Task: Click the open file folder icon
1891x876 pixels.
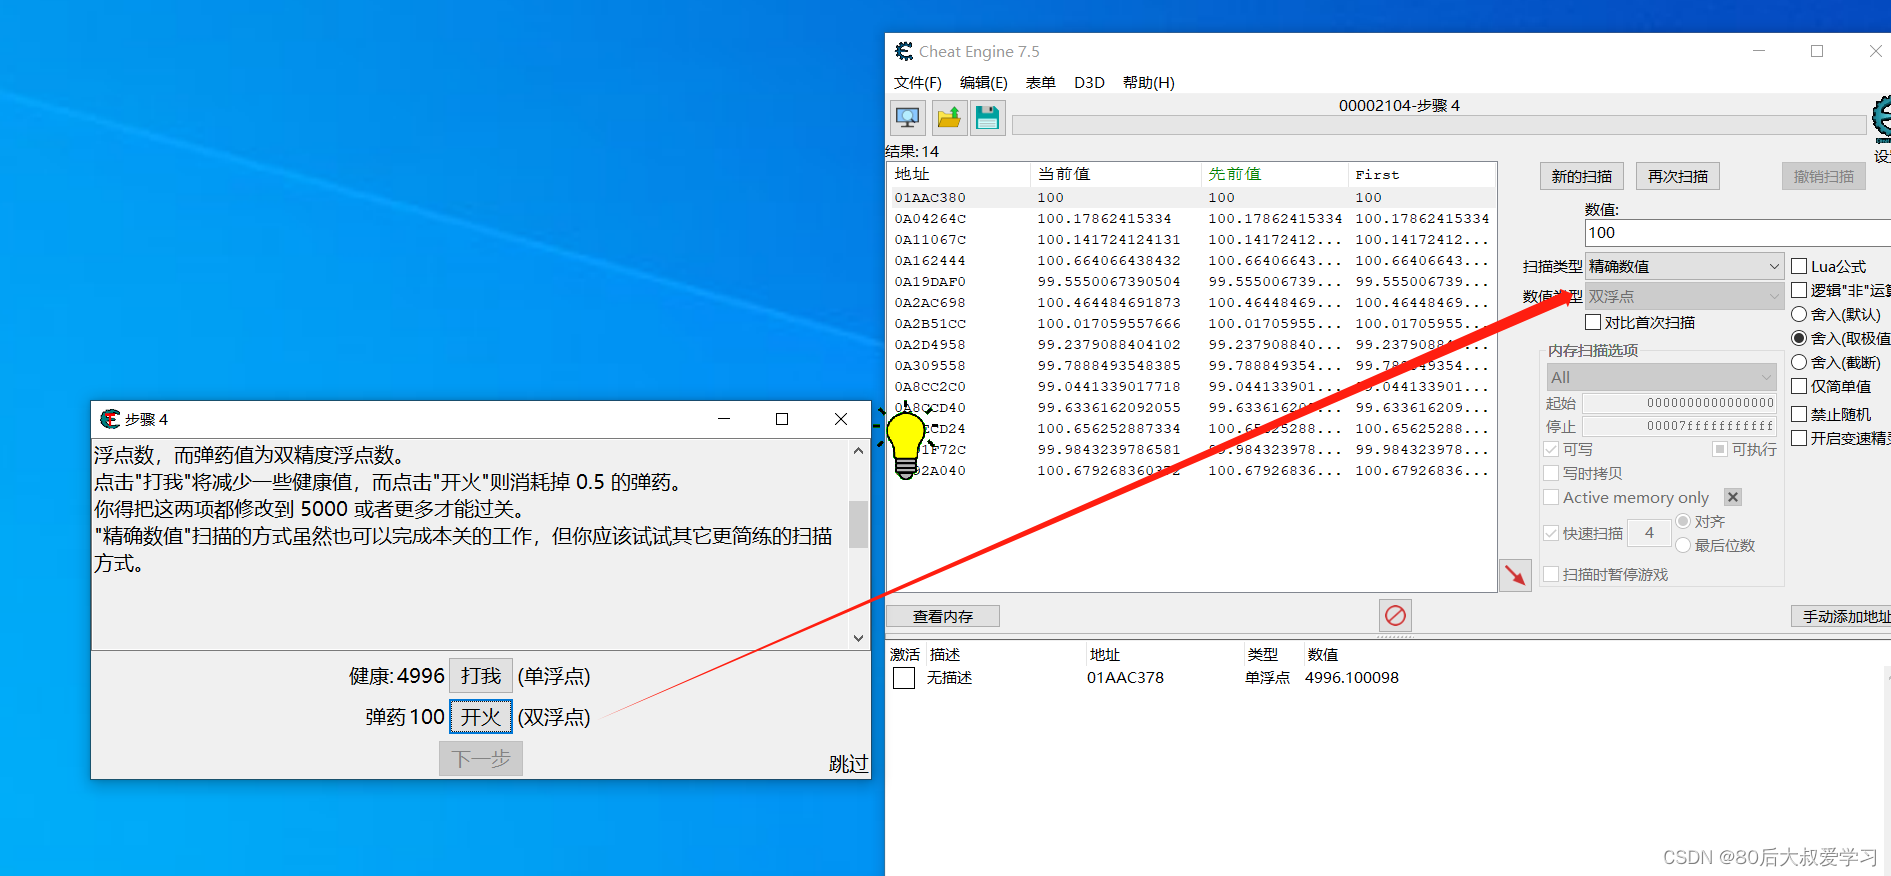Action: [948, 118]
